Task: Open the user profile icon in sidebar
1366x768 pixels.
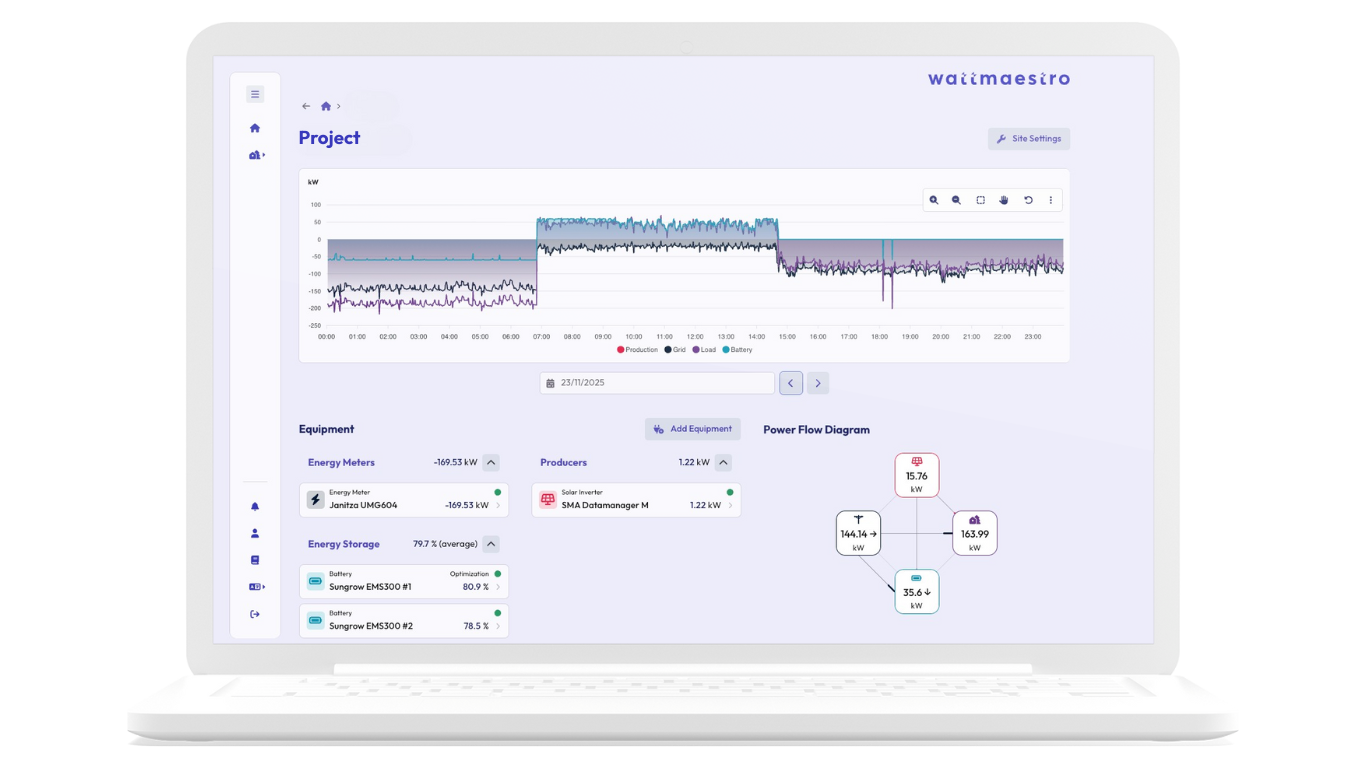Action: pyautogui.click(x=255, y=534)
